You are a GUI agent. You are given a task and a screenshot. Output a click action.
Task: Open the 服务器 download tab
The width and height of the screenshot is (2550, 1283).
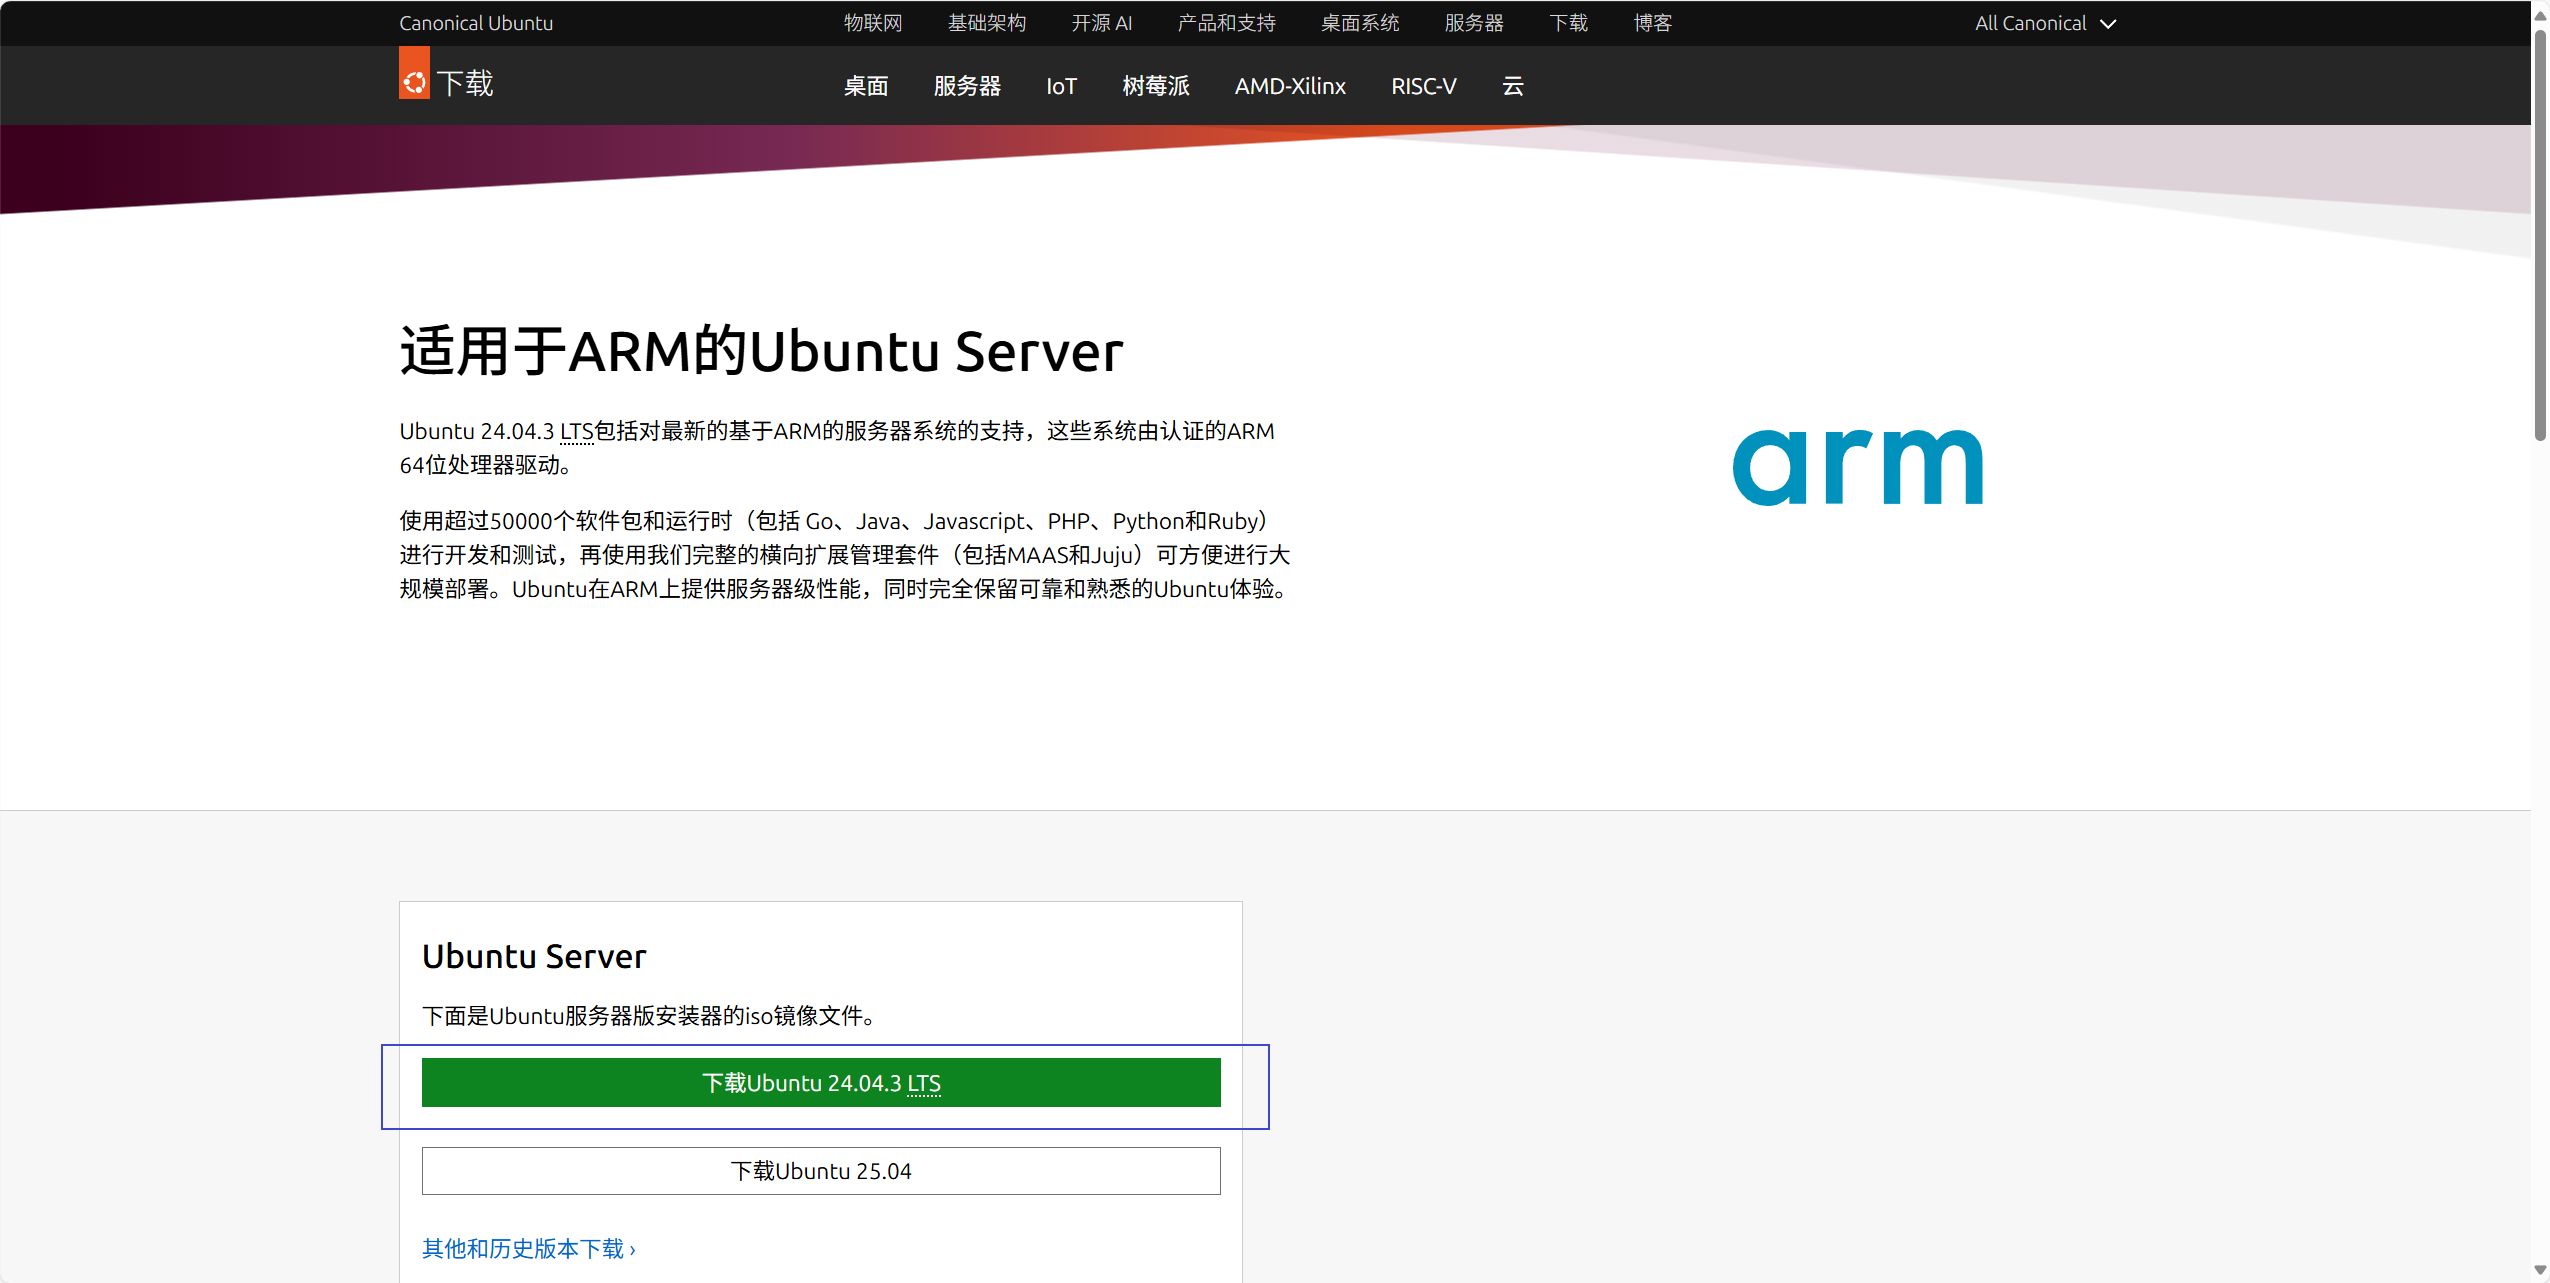967,86
